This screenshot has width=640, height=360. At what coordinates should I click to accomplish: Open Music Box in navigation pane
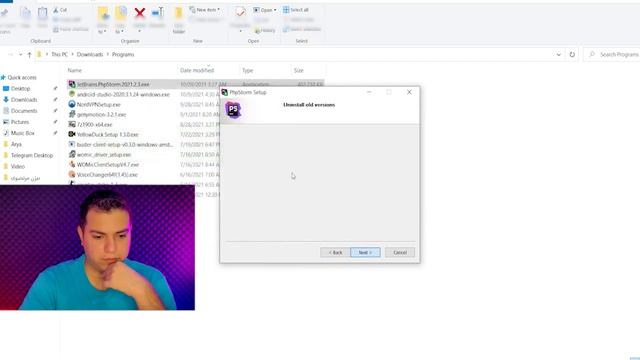22,133
